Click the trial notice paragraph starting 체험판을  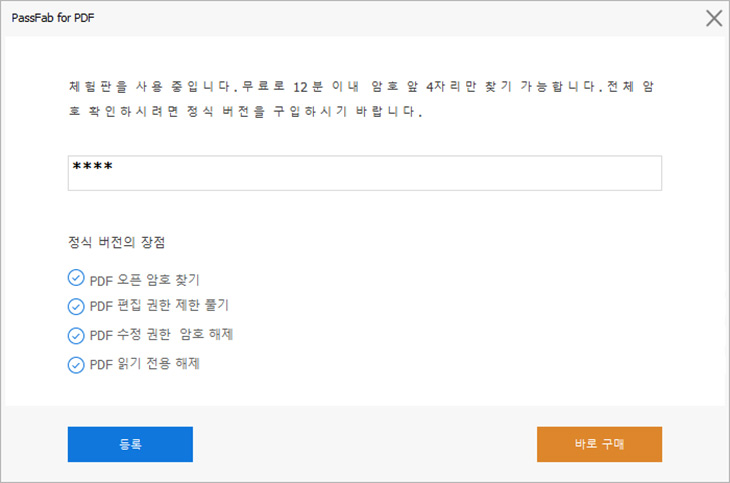[x=361, y=99]
